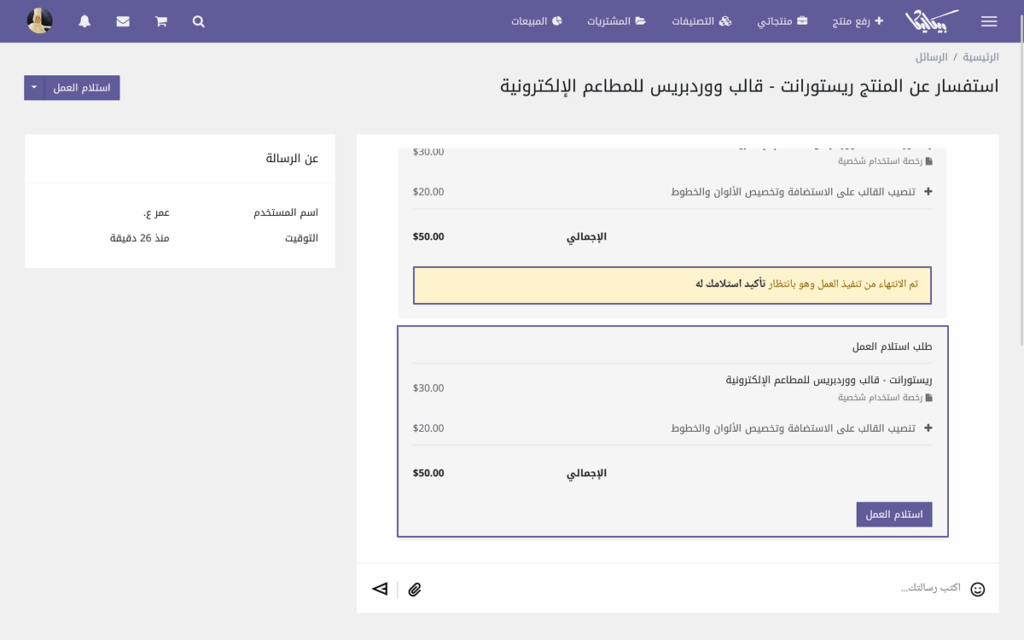1024x640 pixels.
Task: Click plus icon beside $20.00 add-on in upper card
Action: coord(928,191)
